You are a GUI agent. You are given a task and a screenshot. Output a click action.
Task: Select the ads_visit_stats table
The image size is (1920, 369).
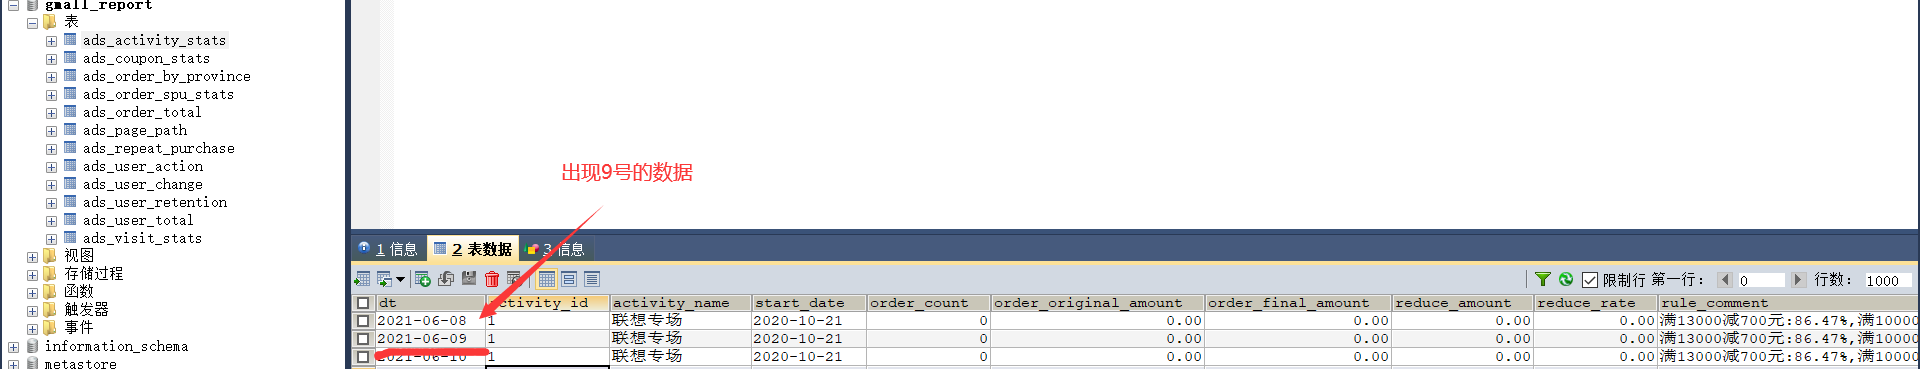point(142,238)
